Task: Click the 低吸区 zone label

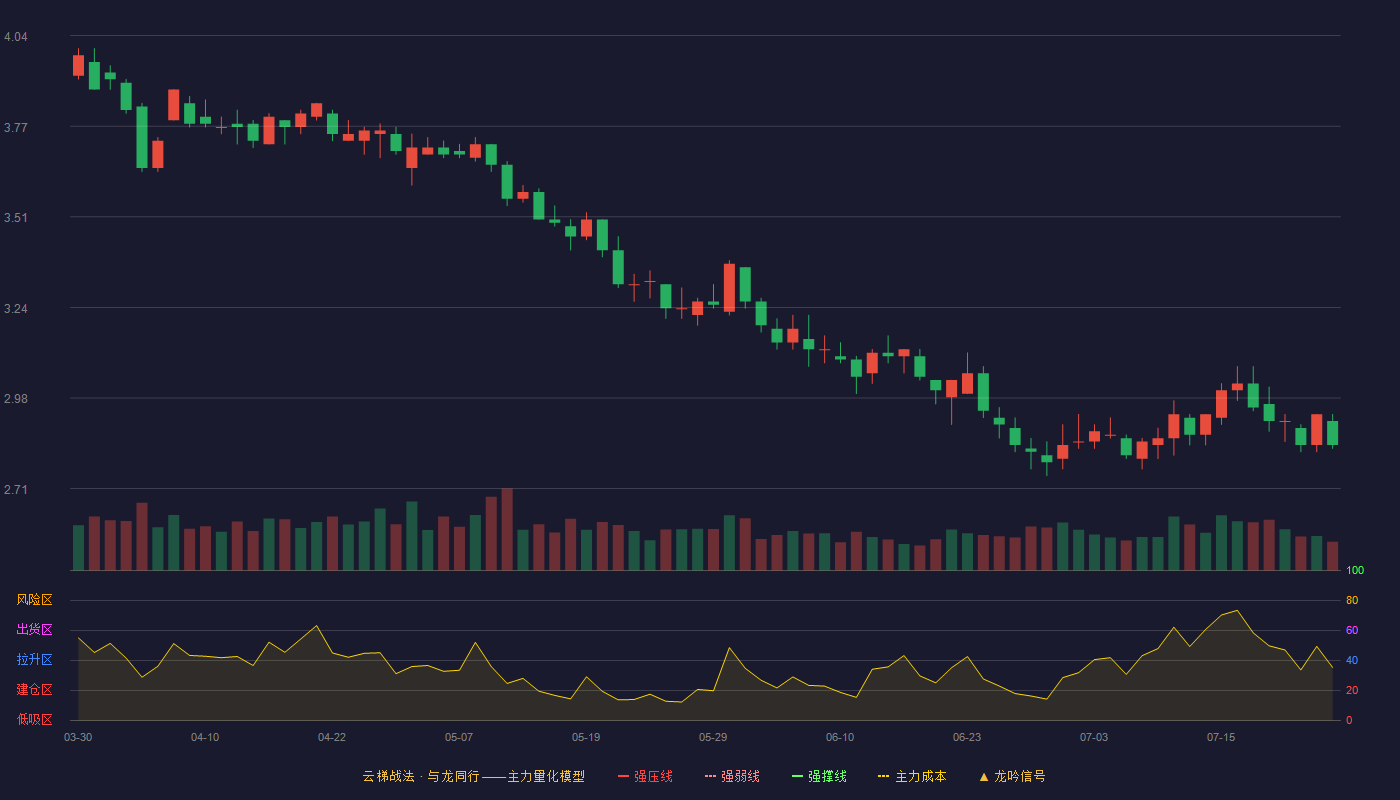Action: [34, 719]
